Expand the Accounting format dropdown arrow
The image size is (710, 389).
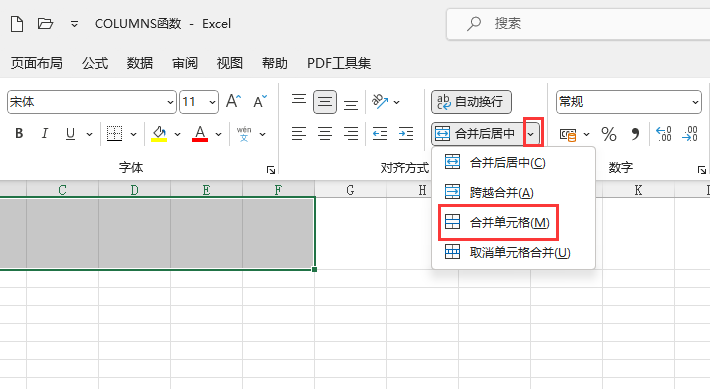point(587,134)
